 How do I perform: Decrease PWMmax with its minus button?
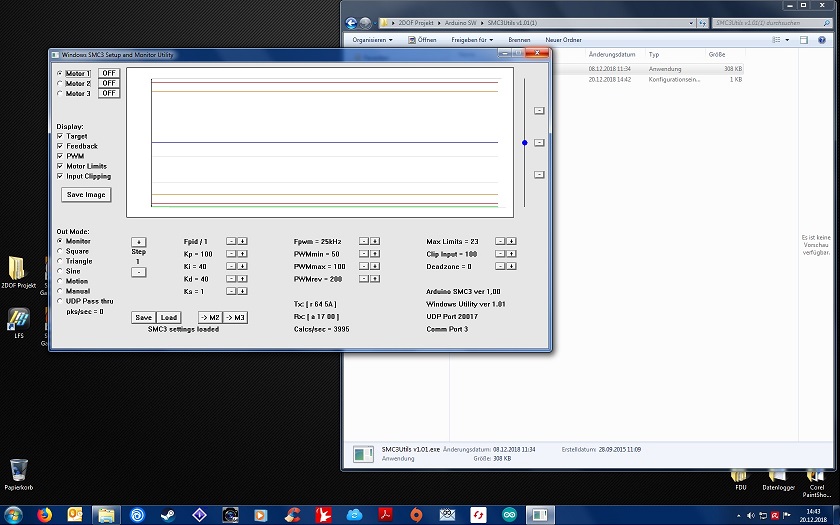coord(364,266)
